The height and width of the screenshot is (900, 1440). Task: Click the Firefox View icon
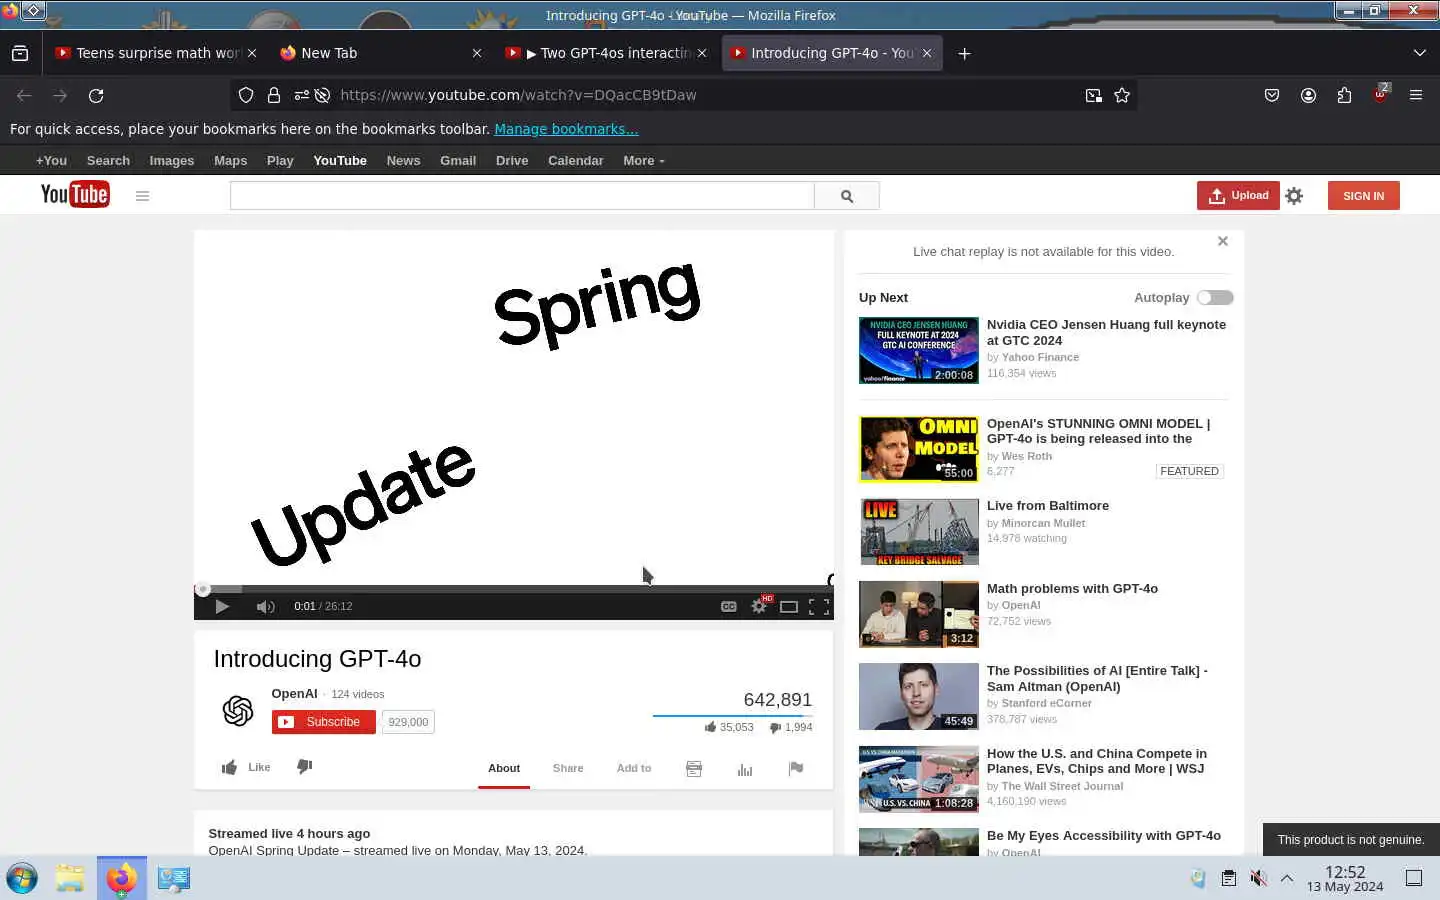(x=20, y=53)
